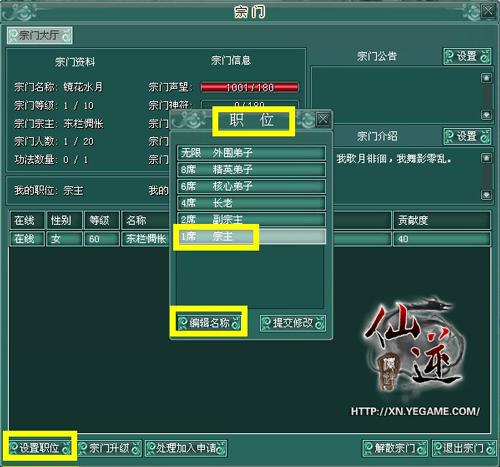This screenshot has height=467, width=500.
Task: Click 设置 next to 宗门公告
Action: coord(467,56)
